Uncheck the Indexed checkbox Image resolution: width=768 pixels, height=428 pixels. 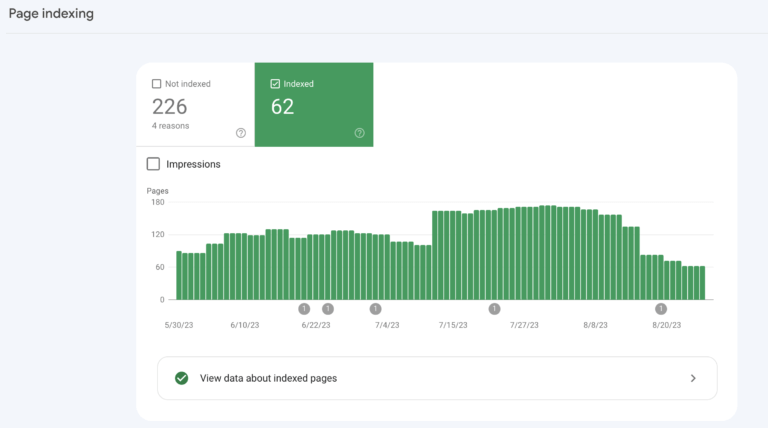click(275, 84)
